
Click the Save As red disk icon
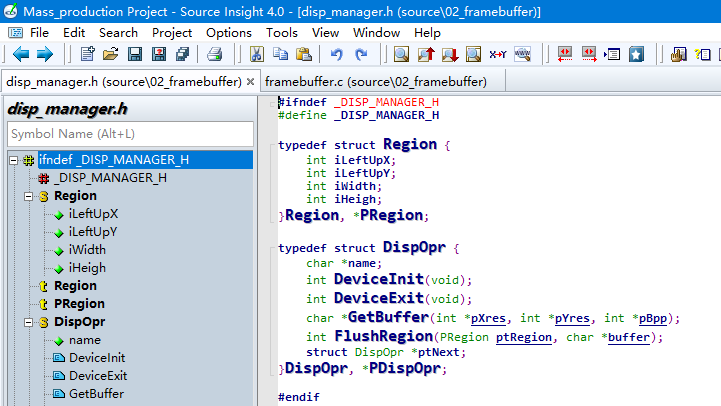[159, 54]
